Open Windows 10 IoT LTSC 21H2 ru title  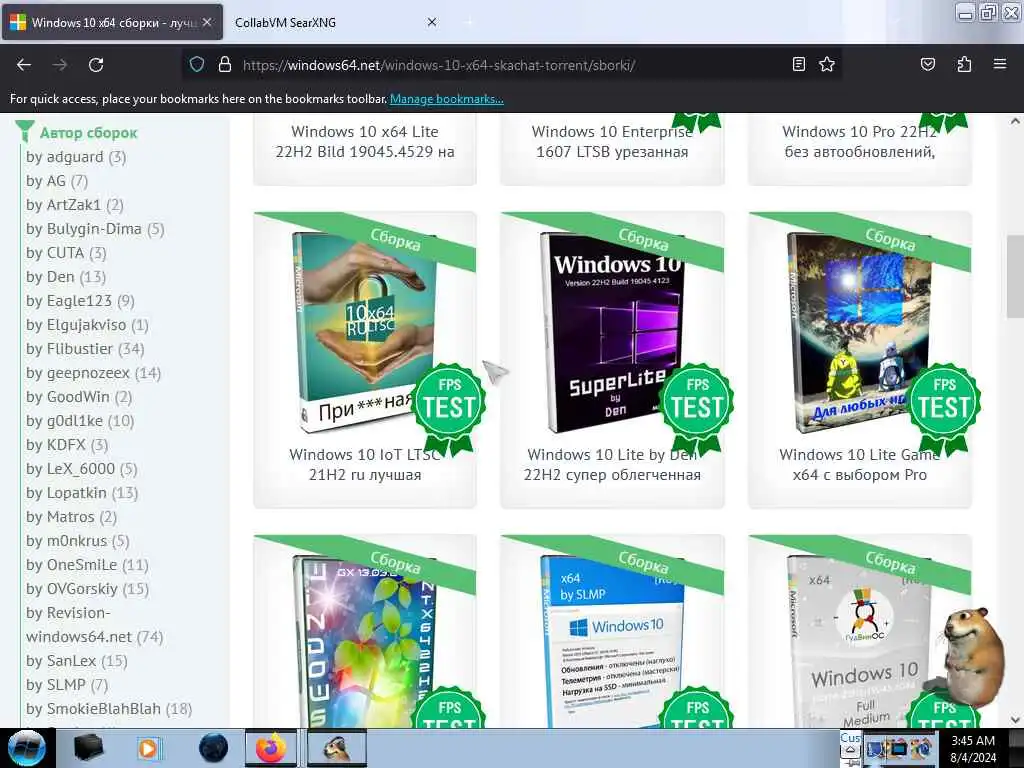pos(364,464)
